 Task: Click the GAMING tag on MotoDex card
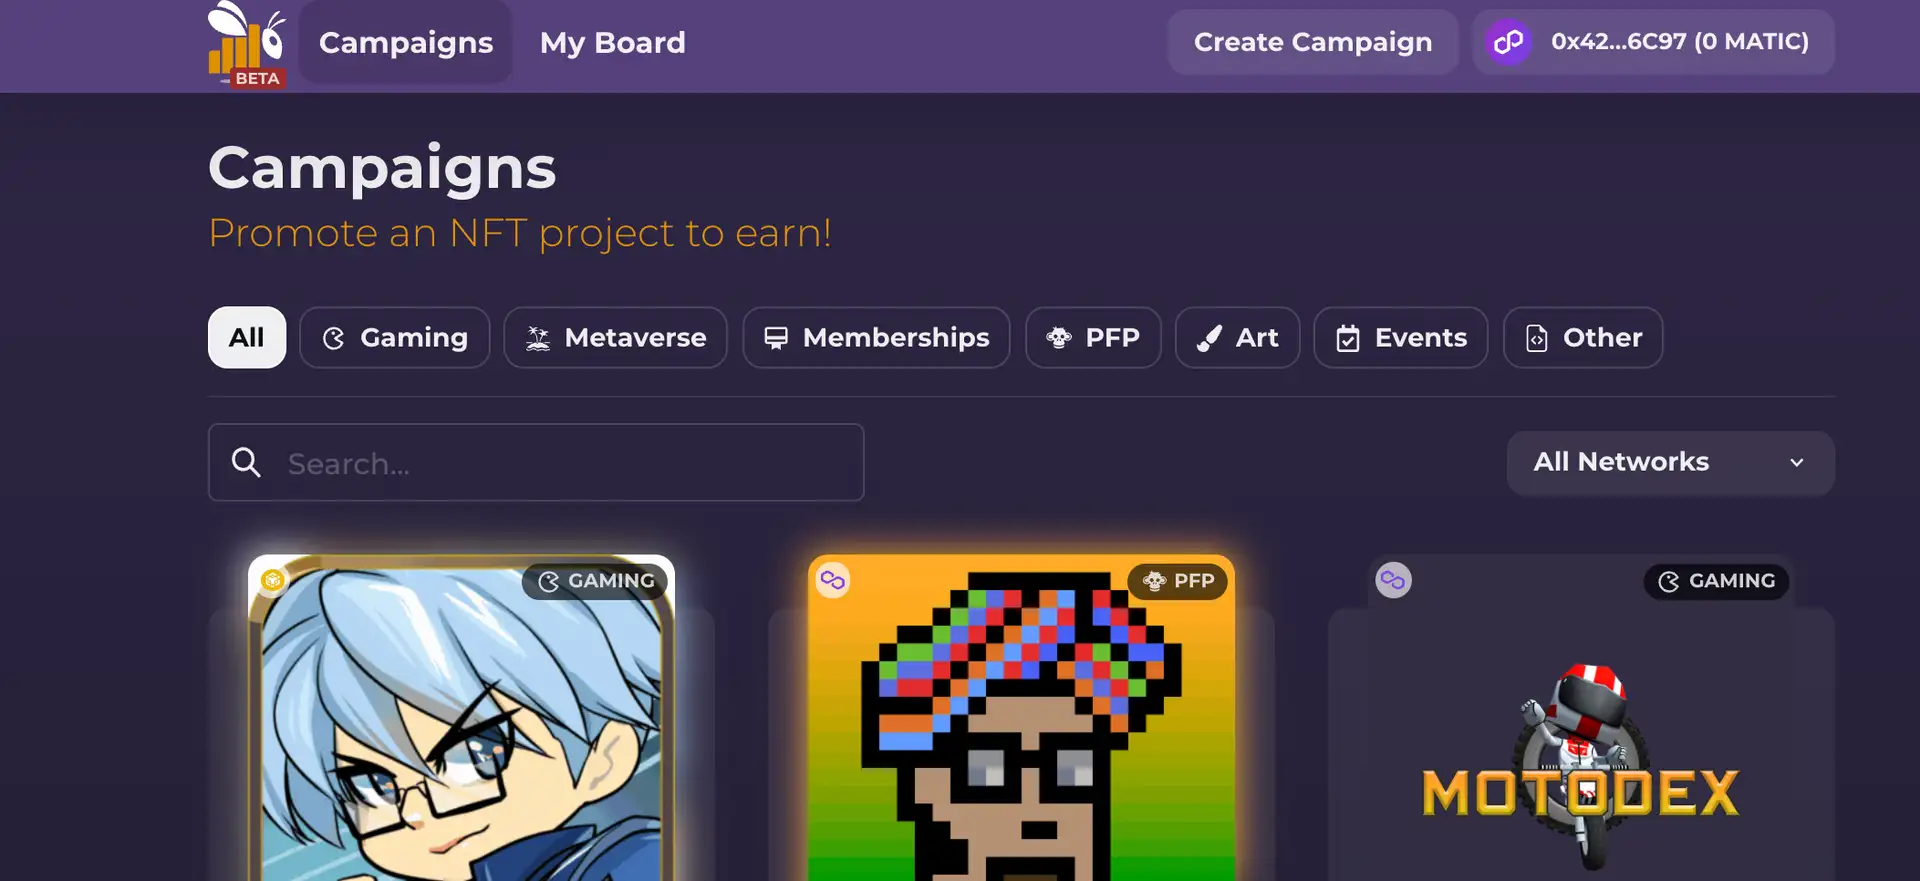coord(1716,581)
